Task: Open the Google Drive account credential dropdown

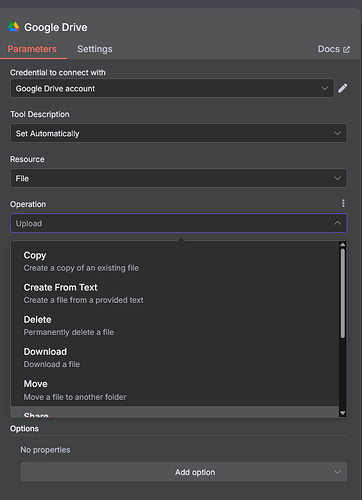Action: pyautogui.click(x=172, y=88)
